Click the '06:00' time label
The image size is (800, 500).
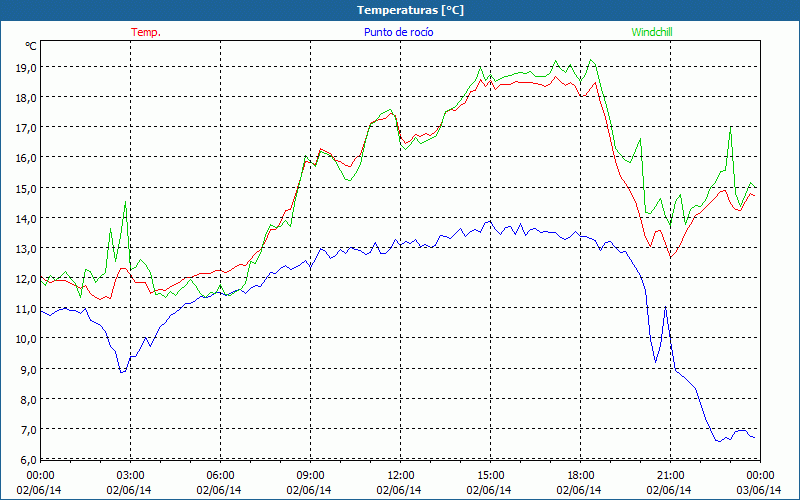point(219,476)
